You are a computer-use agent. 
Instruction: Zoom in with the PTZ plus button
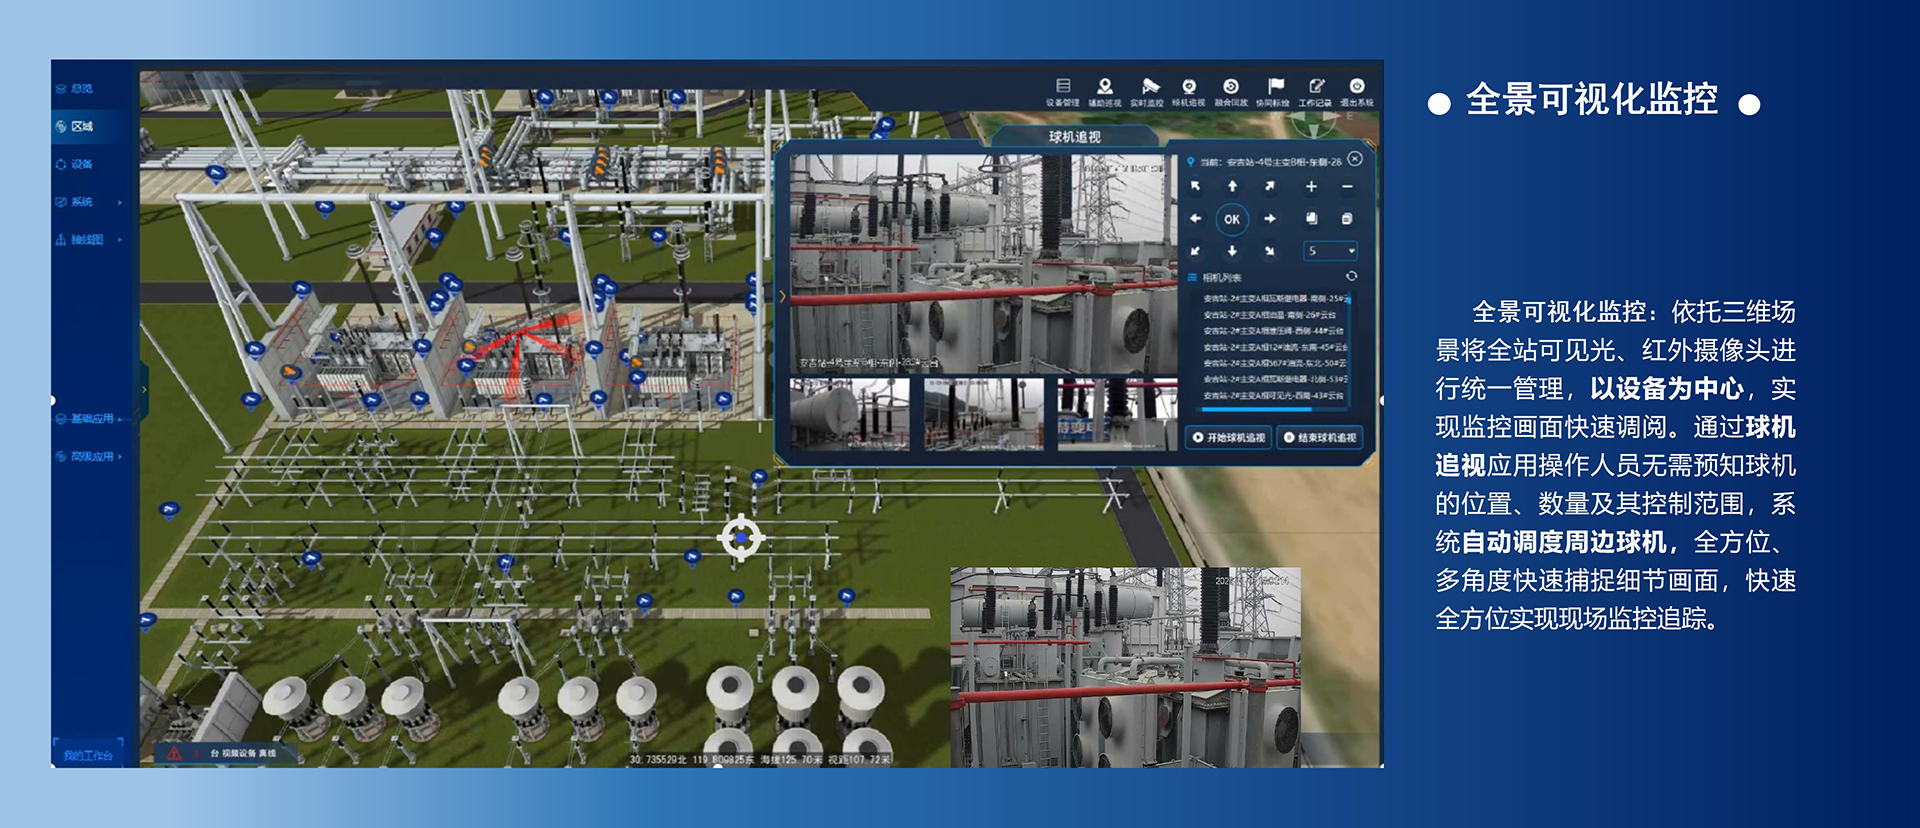pyautogui.click(x=1311, y=187)
